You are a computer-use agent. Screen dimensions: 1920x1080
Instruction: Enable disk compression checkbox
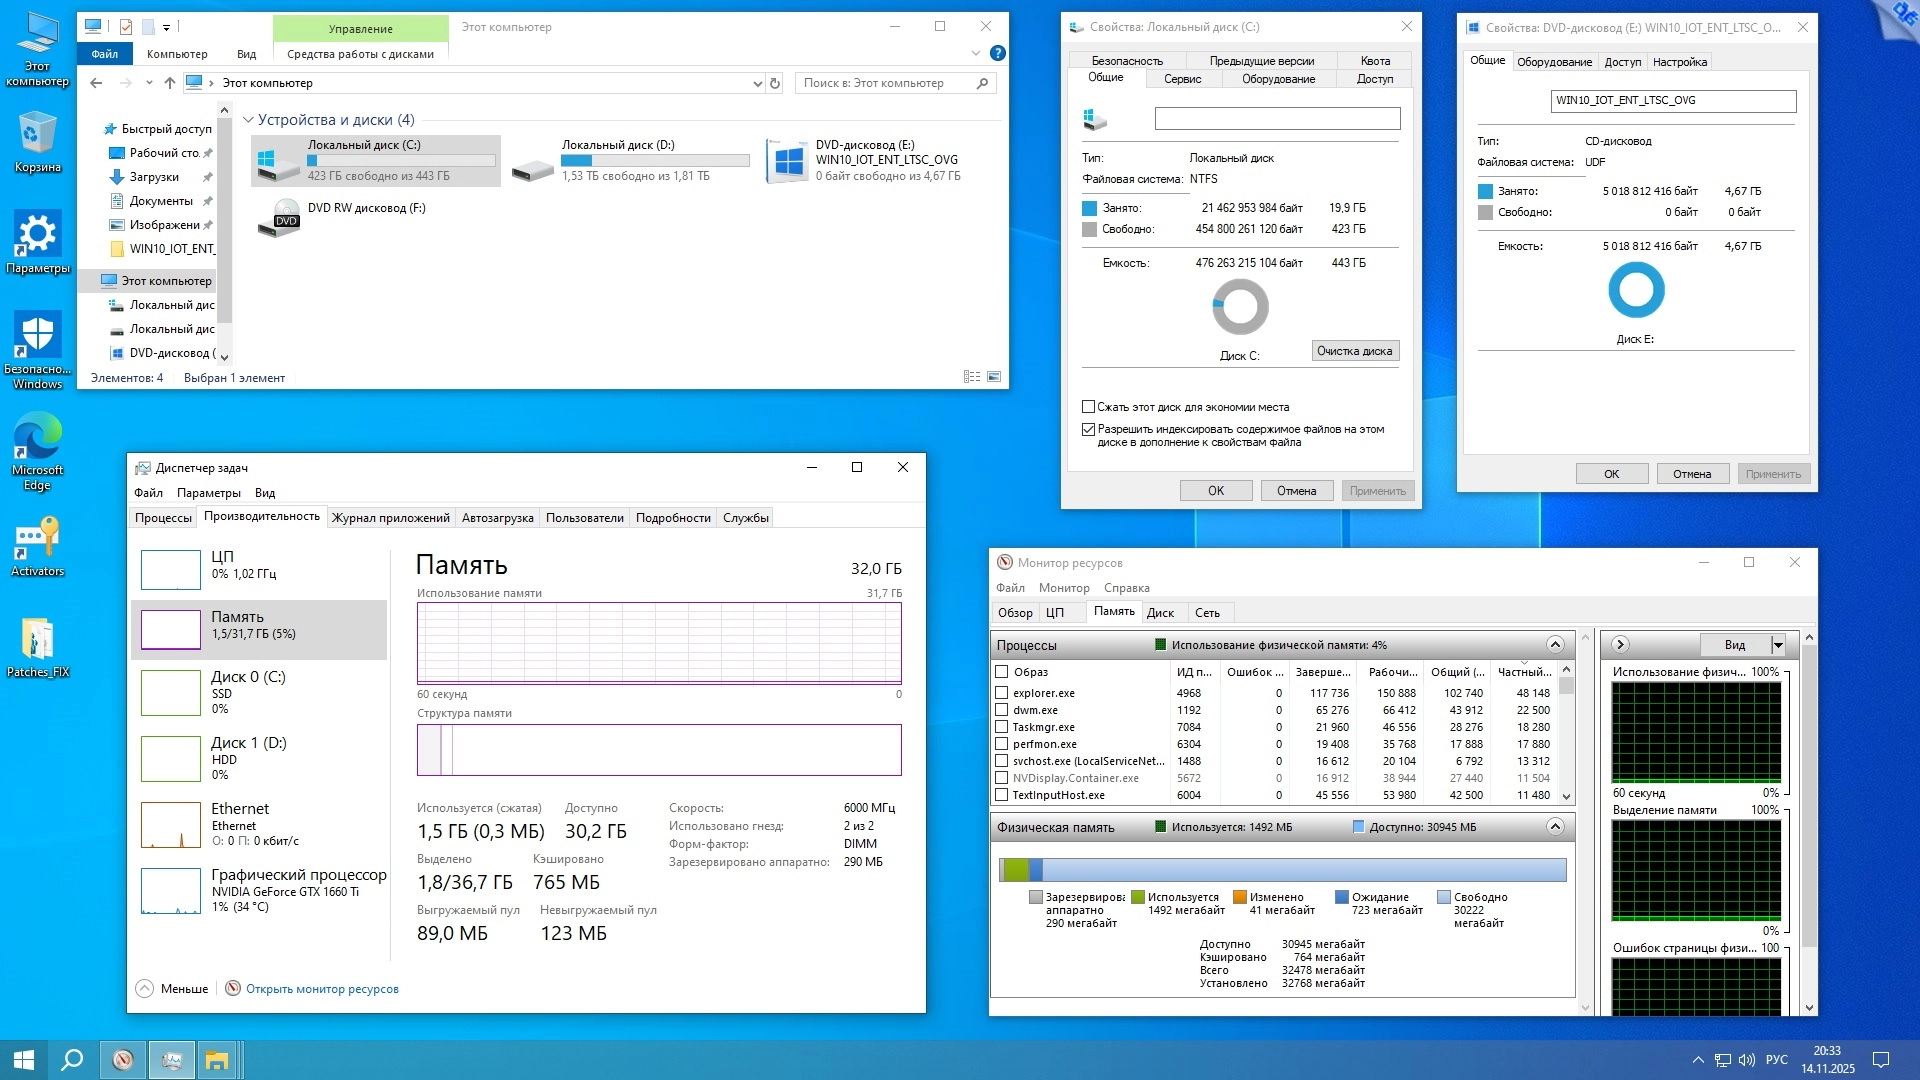(x=1088, y=407)
